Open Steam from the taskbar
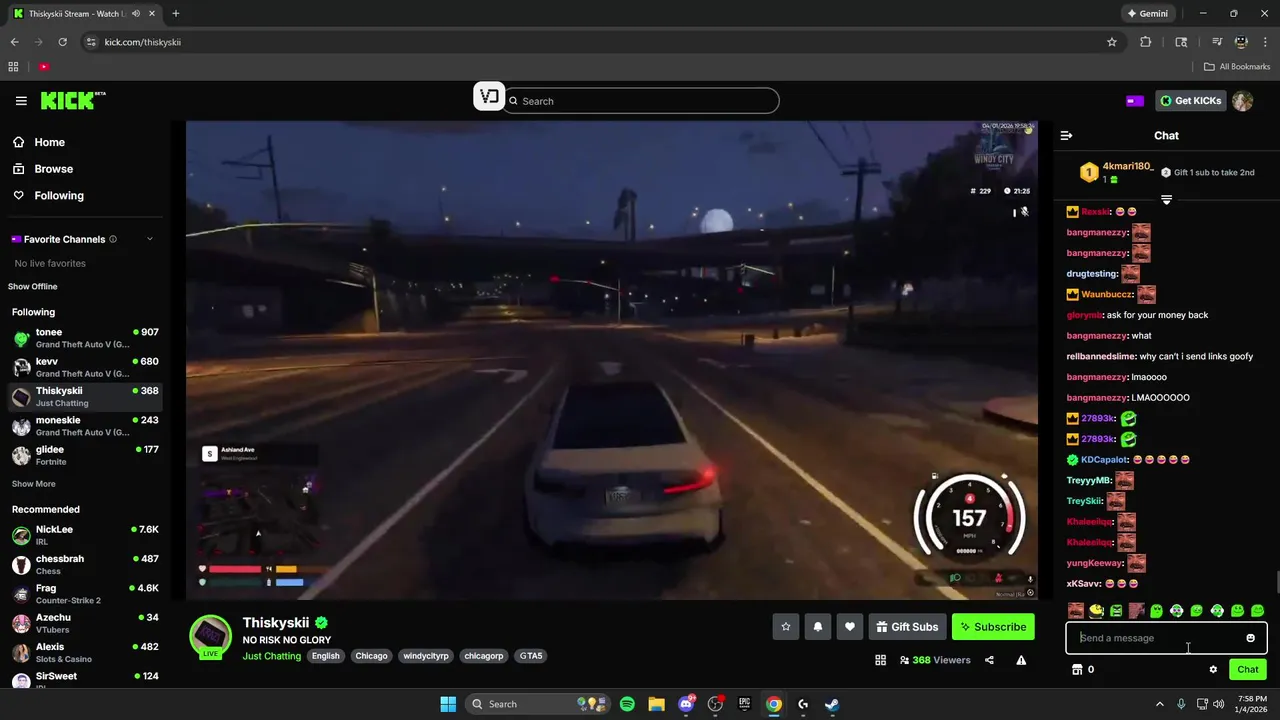The height and width of the screenshot is (720, 1280). point(832,704)
